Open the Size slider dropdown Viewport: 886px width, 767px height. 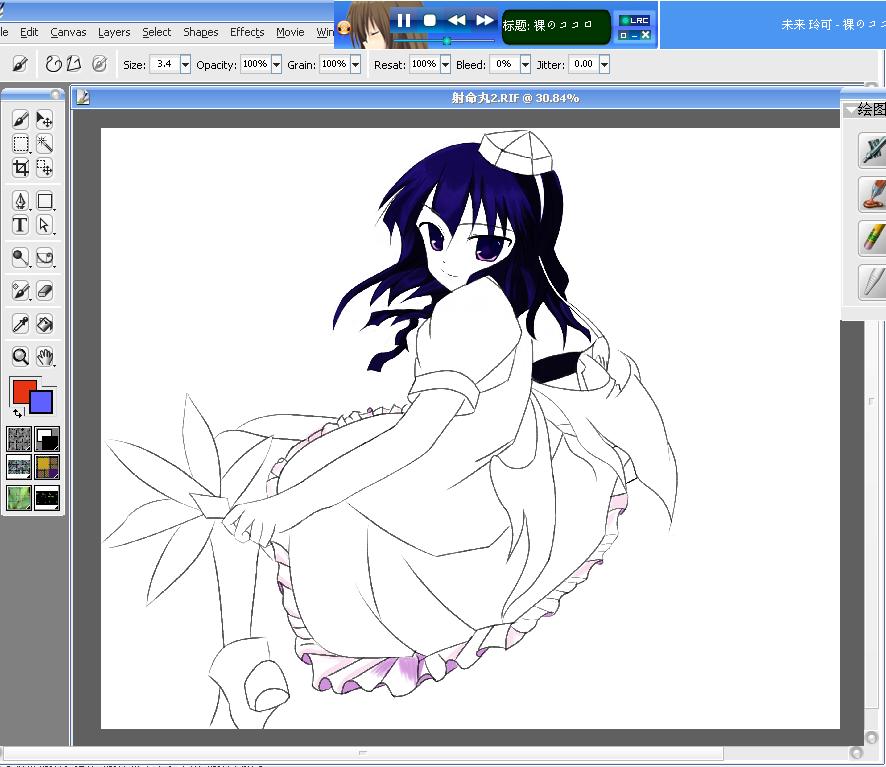click(x=185, y=64)
